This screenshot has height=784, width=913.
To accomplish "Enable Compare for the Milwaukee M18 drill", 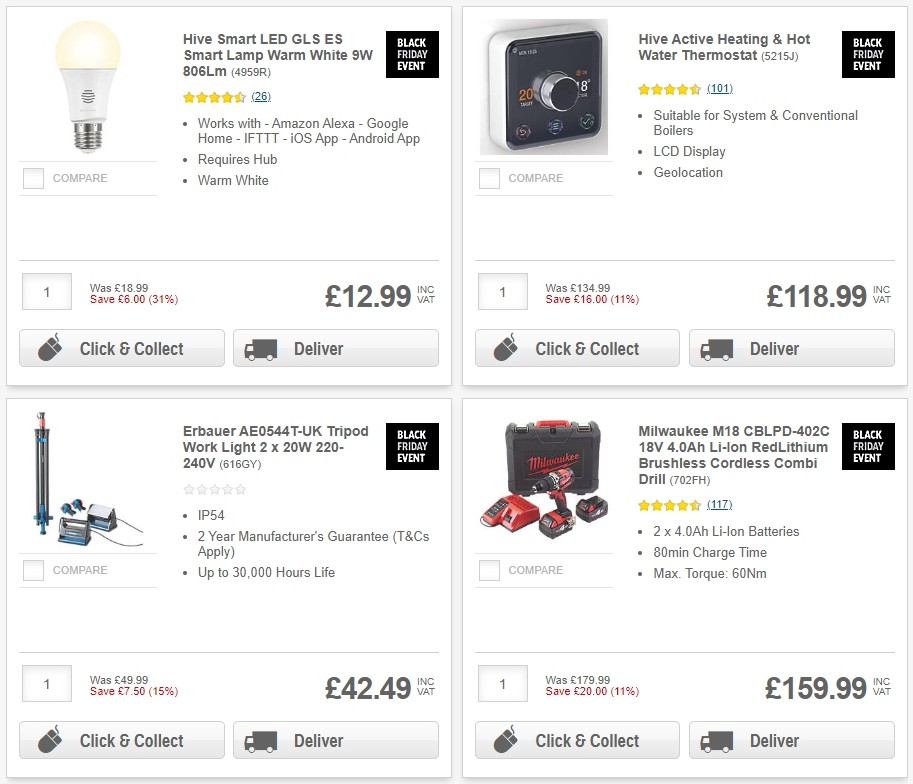I will 488,570.
